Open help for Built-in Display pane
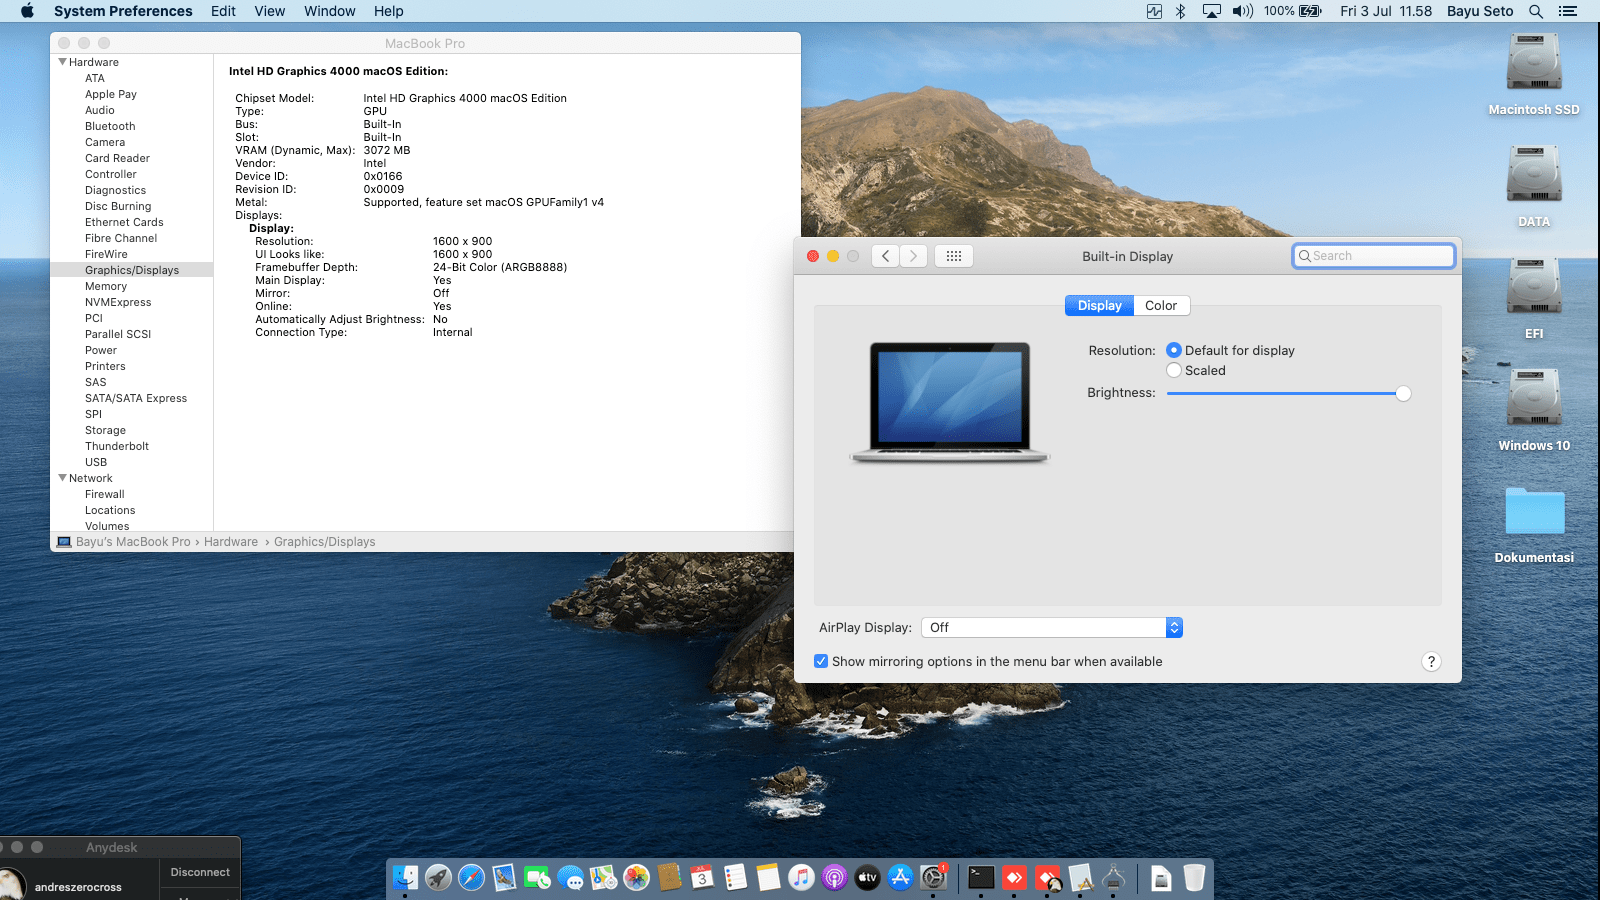Image resolution: width=1600 pixels, height=900 pixels. tap(1431, 661)
